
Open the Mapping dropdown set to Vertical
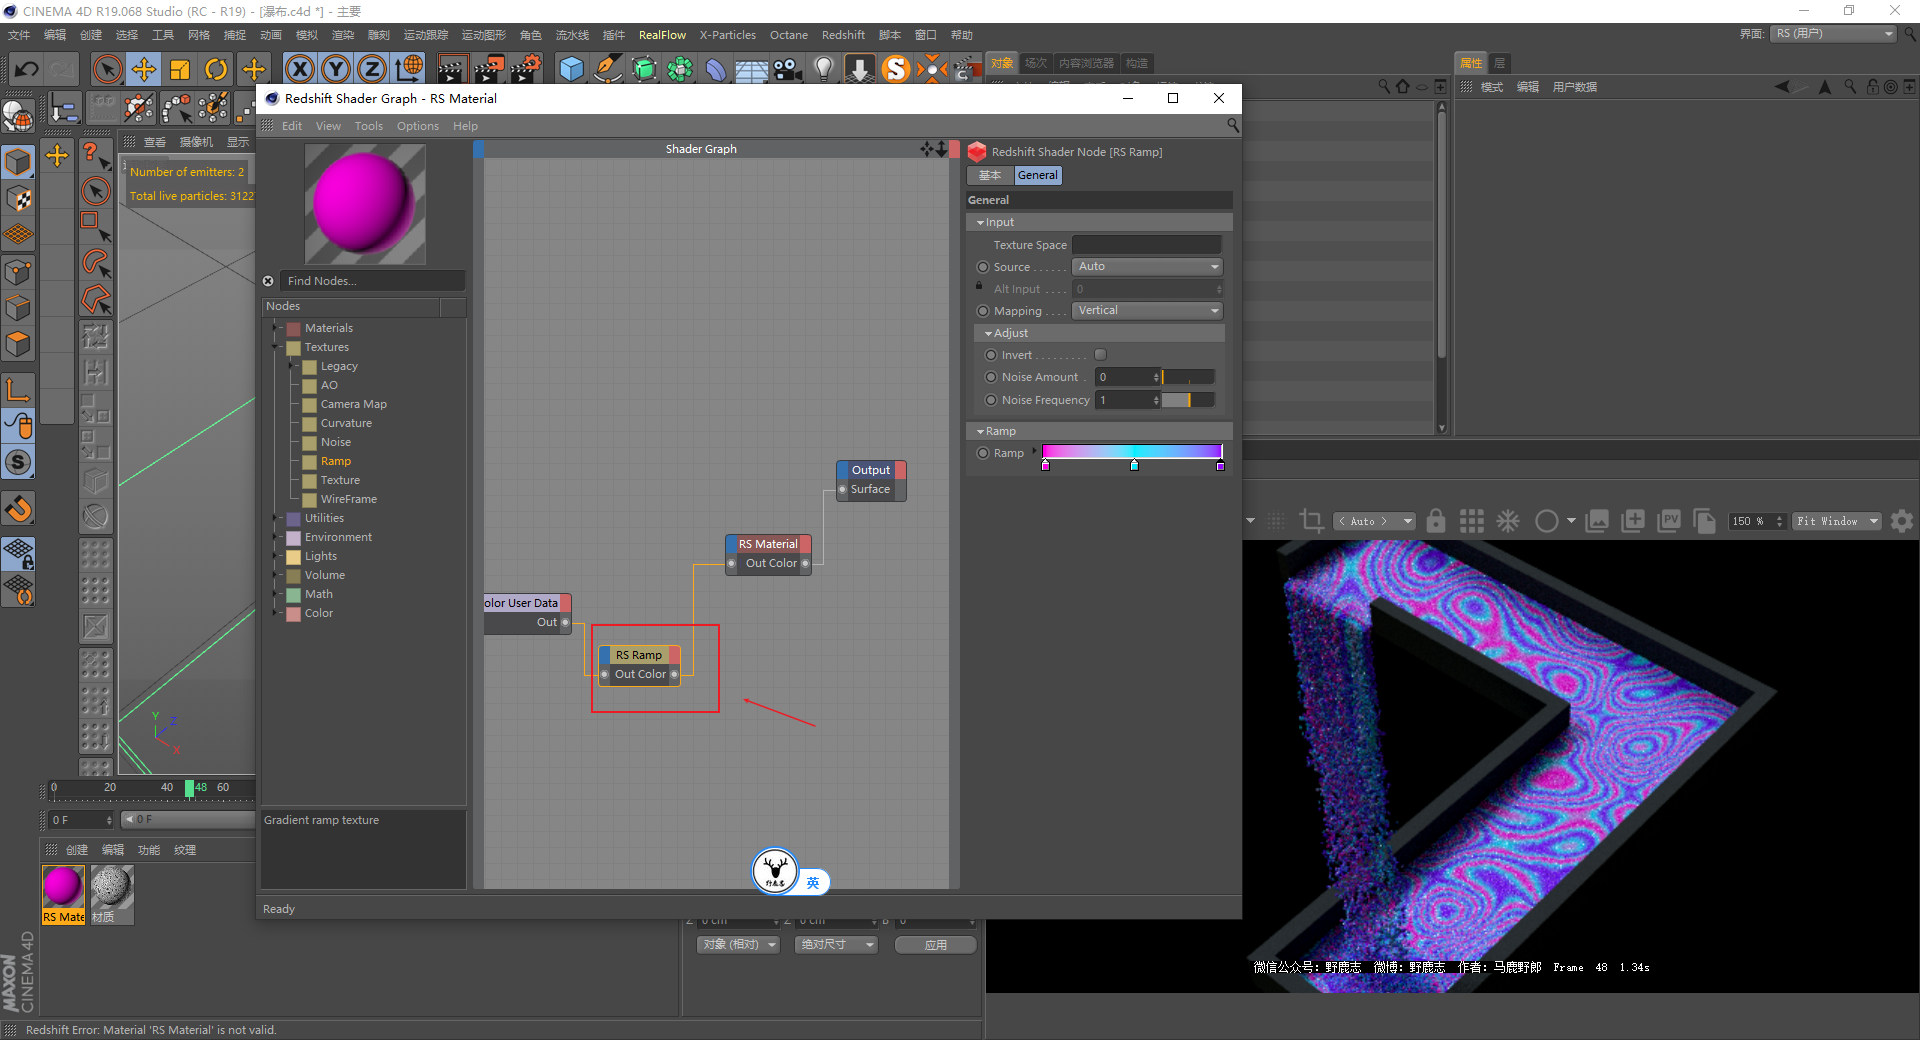(x=1147, y=311)
